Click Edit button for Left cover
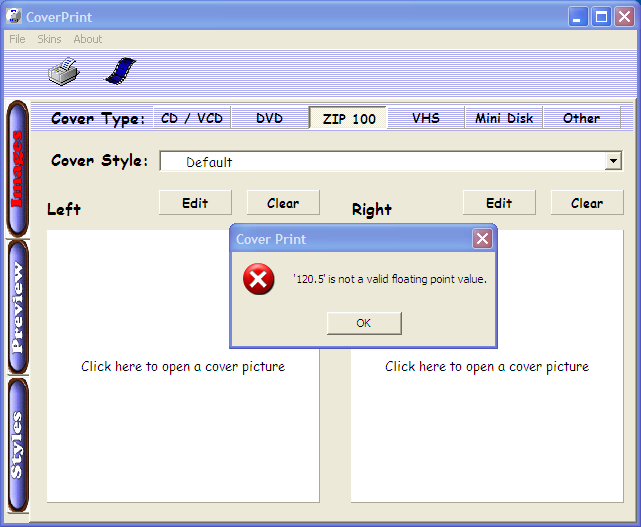This screenshot has height=527, width=641. click(195, 203)
